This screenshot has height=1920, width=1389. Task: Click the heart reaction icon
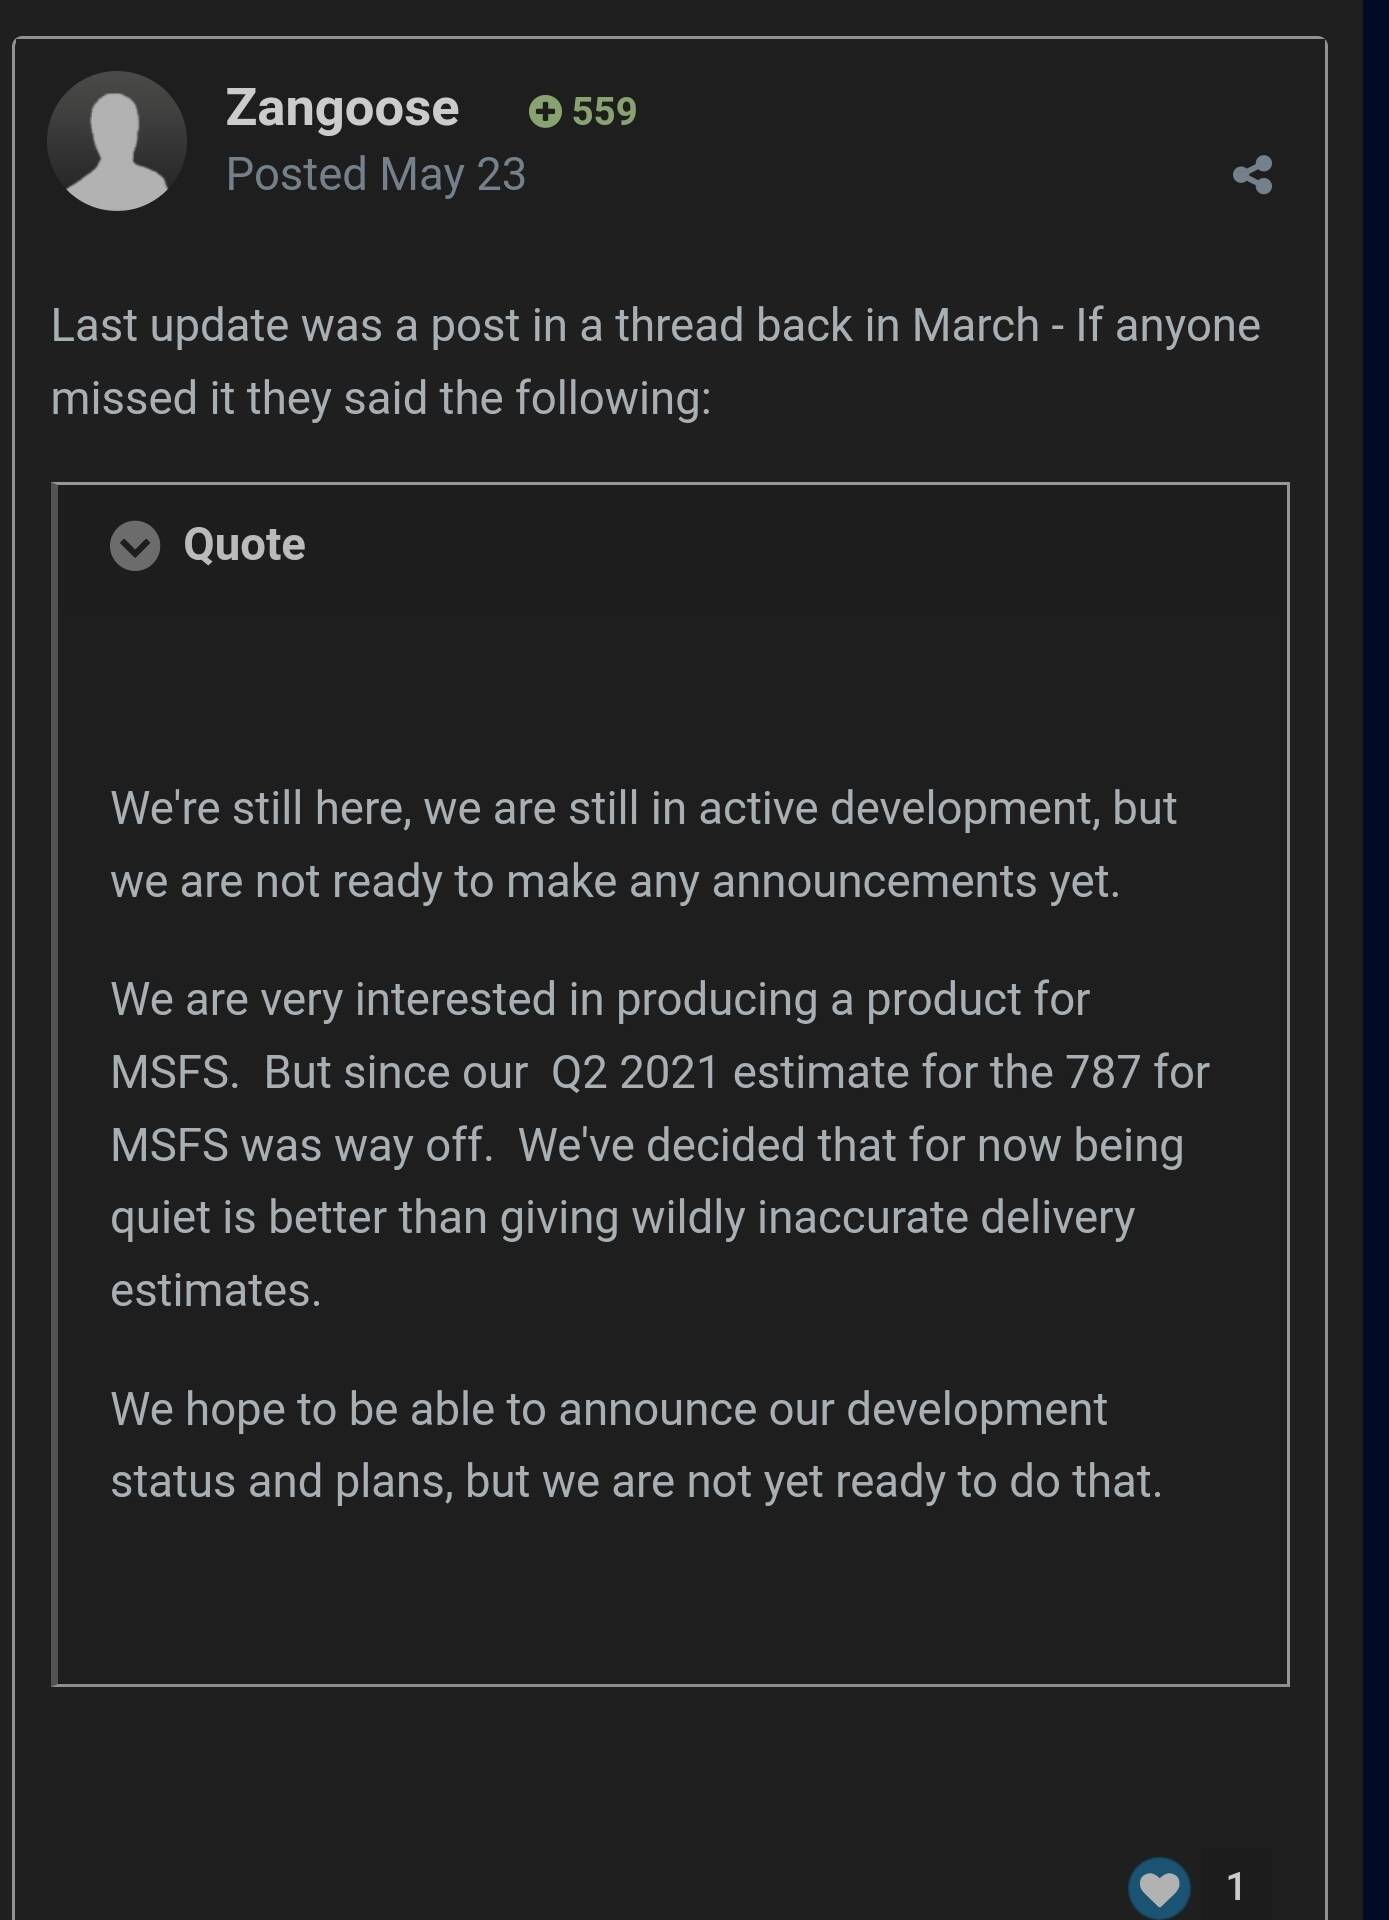click(1159, 1888)
